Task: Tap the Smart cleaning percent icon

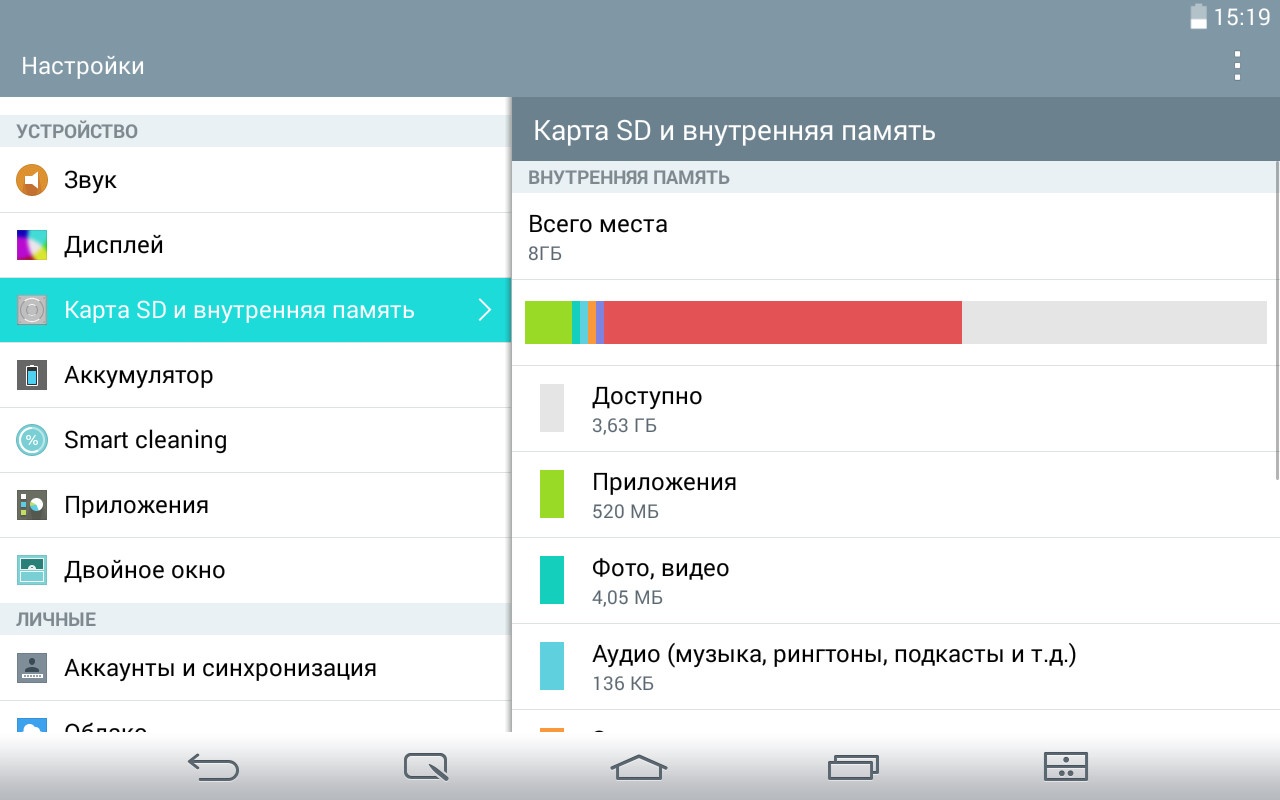Action: (x=32, y=440)
